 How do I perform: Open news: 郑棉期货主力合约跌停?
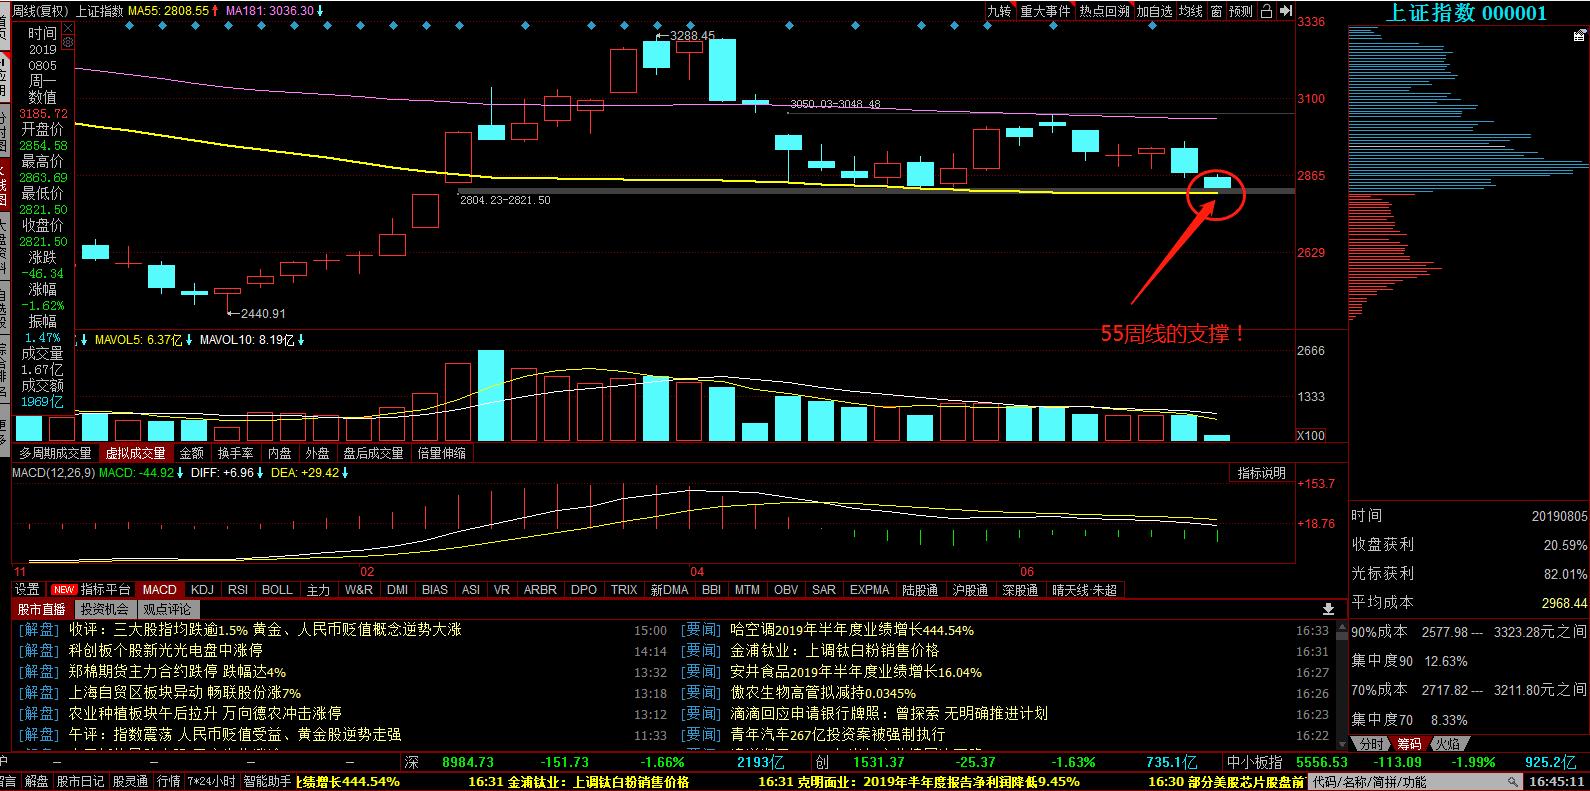tap(177, 671)
